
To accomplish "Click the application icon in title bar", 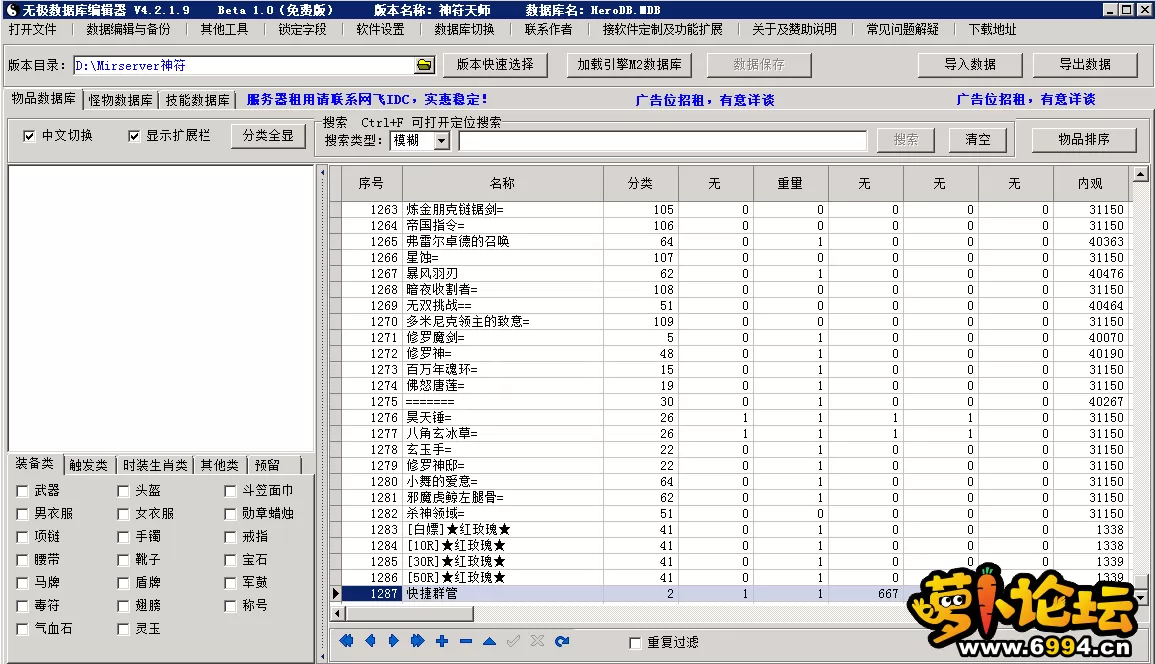I will click(x=11, y=10).
